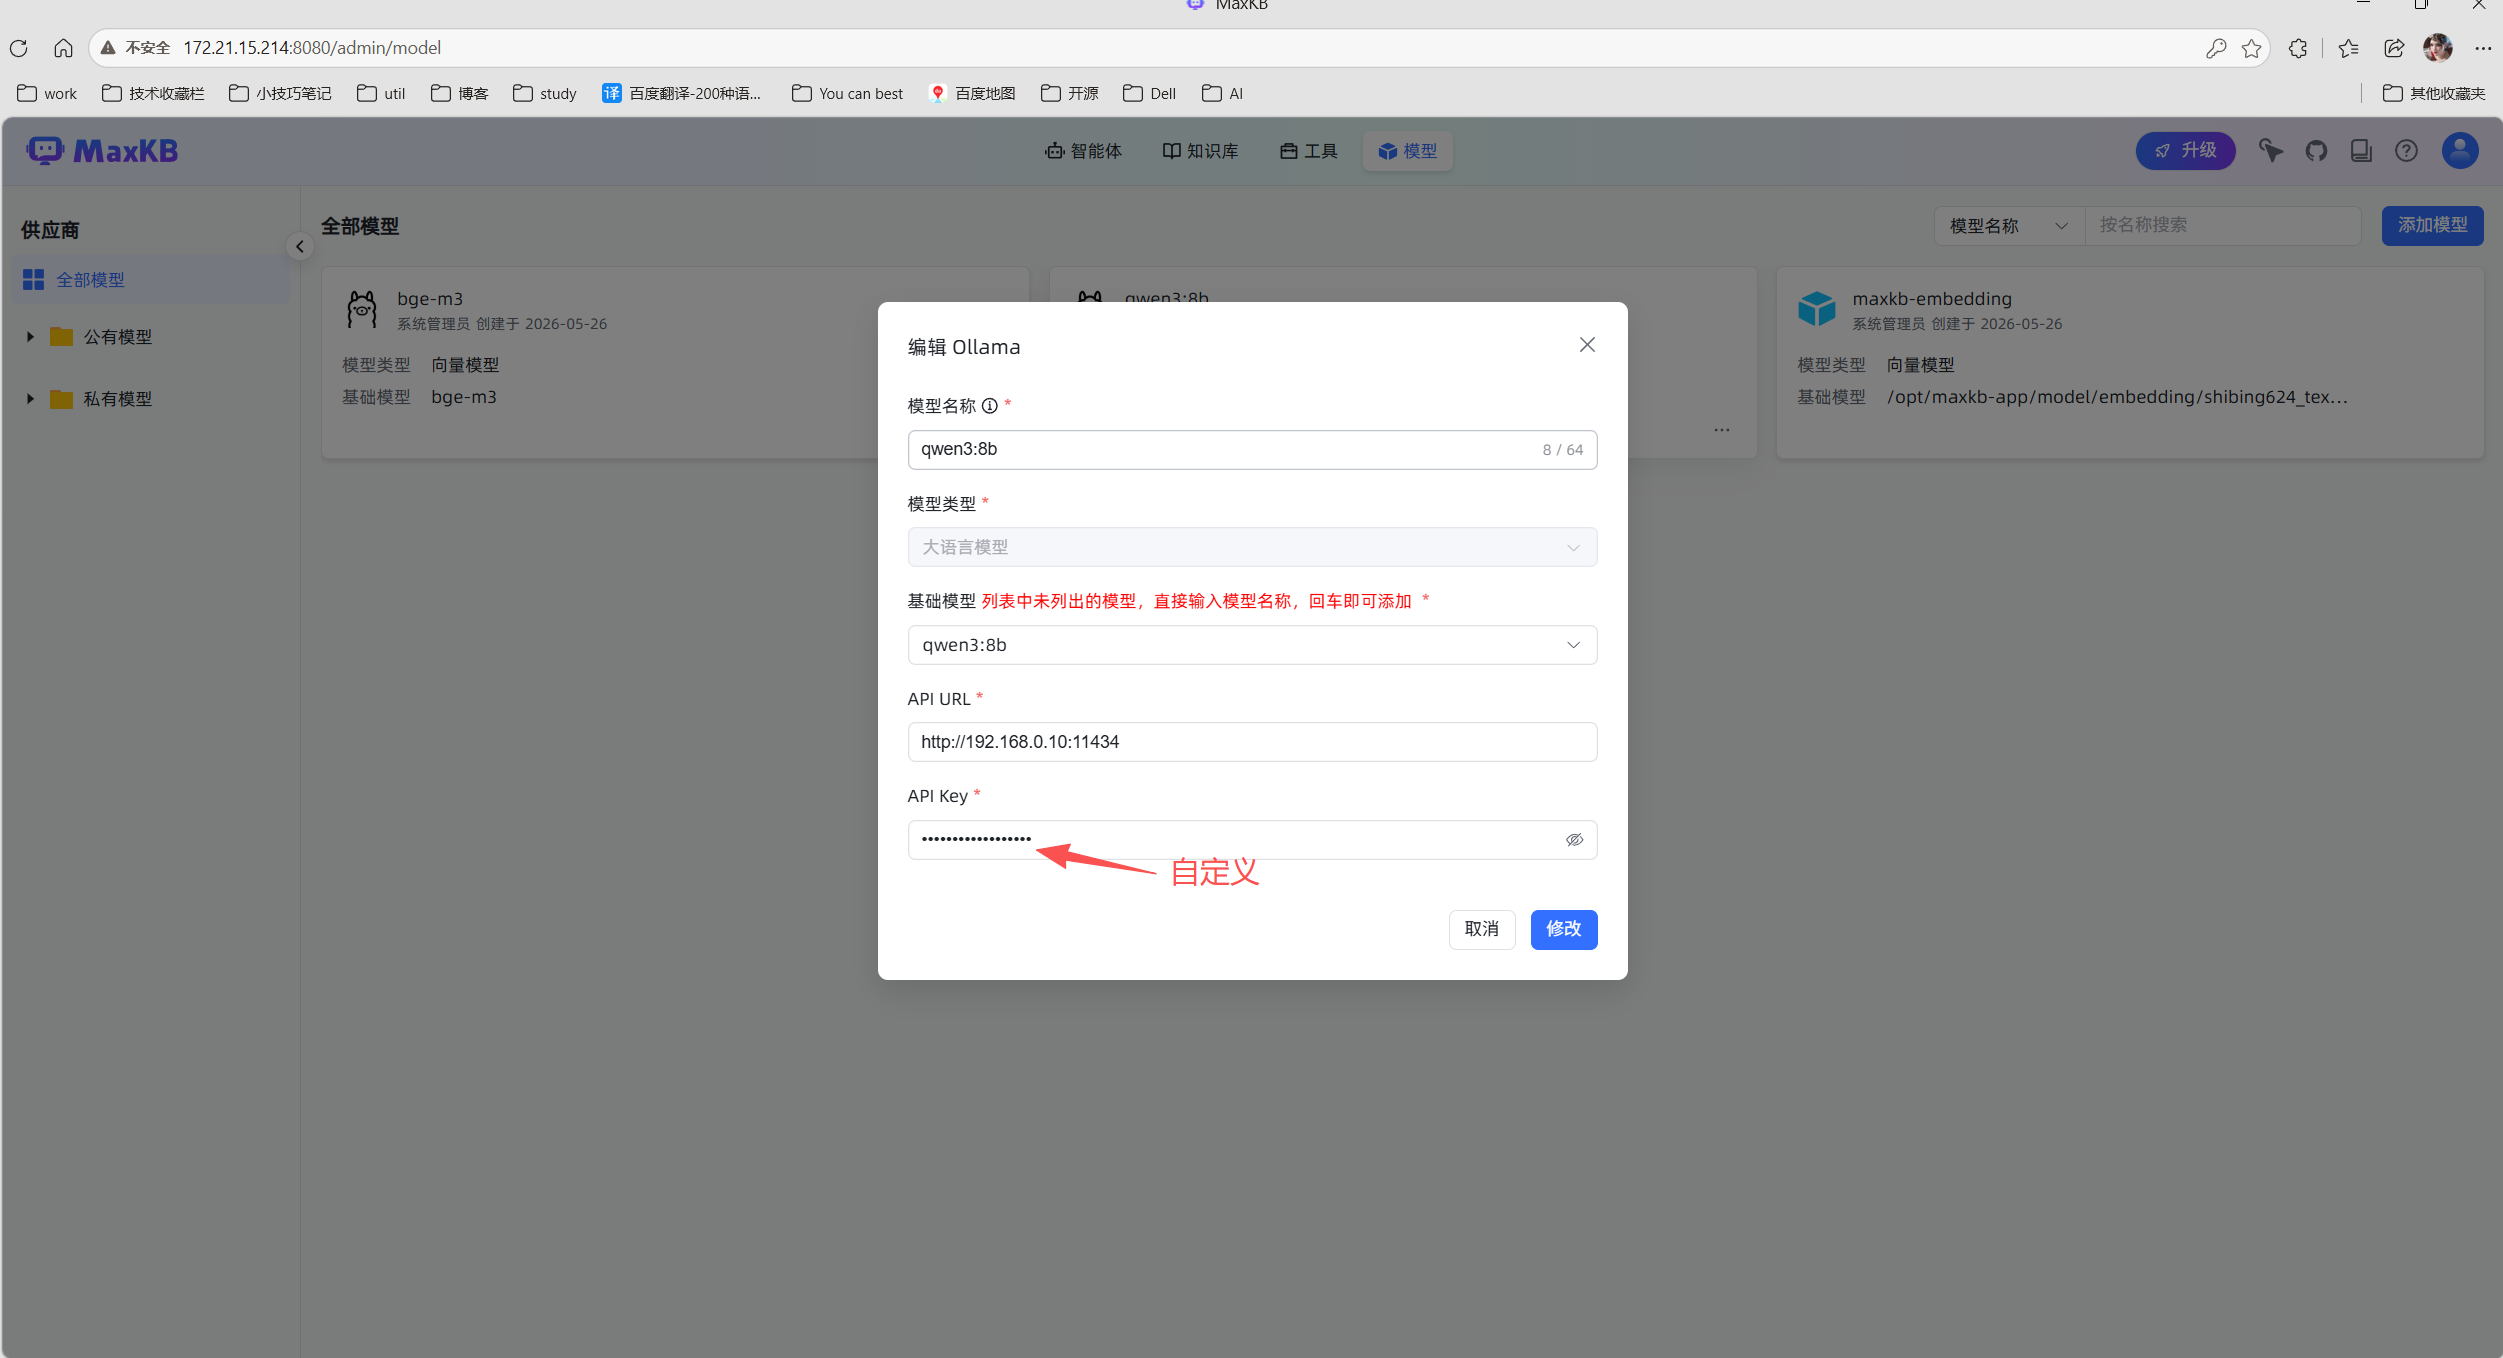Screen dimensions: 2503x1358
Task: Click the 升级 upgrade button
Action: click(2186, 151)
